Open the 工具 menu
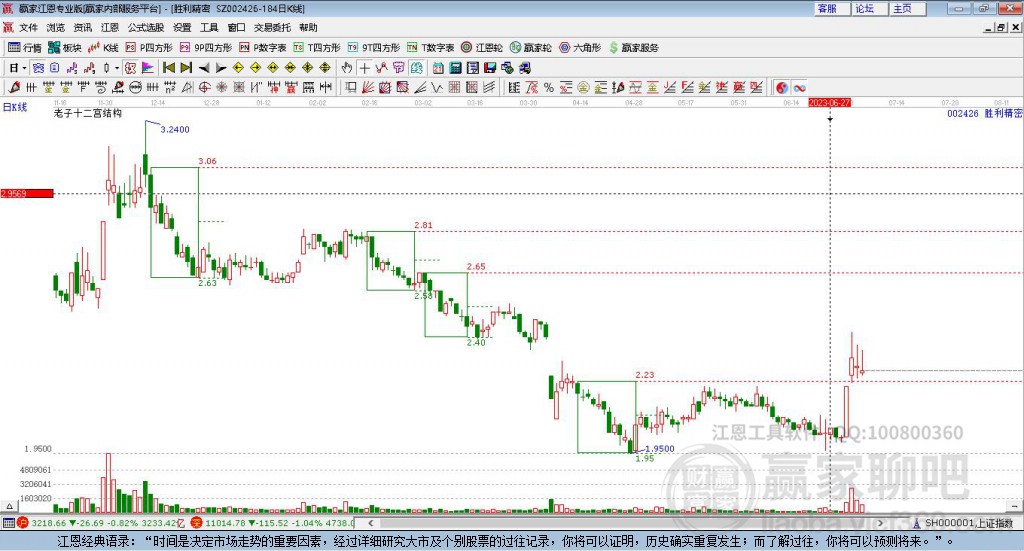Viewport: 1024px width, 551px height. coord(209,27)
